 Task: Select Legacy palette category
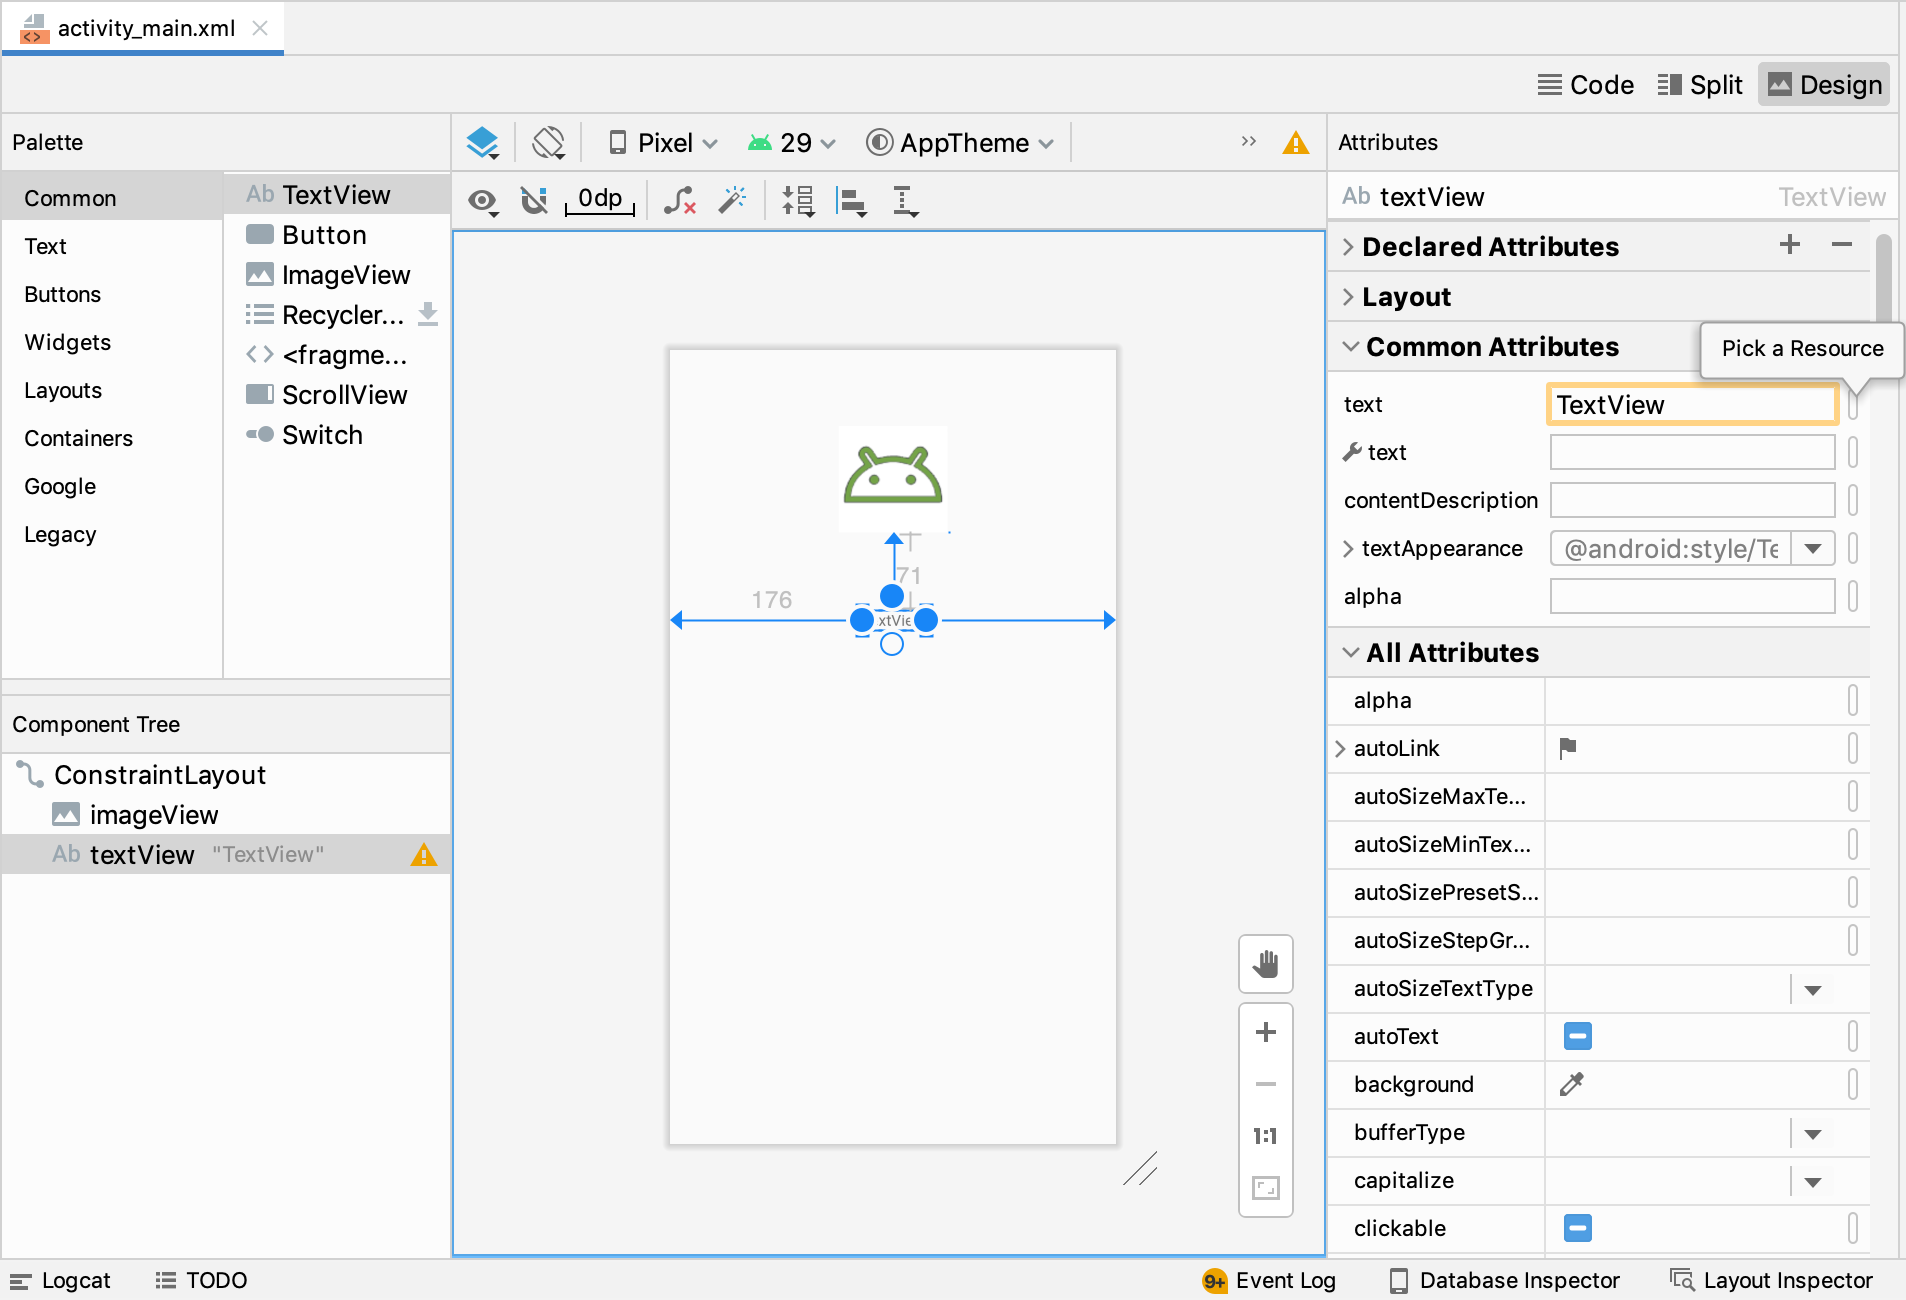(x=60, y=534)
